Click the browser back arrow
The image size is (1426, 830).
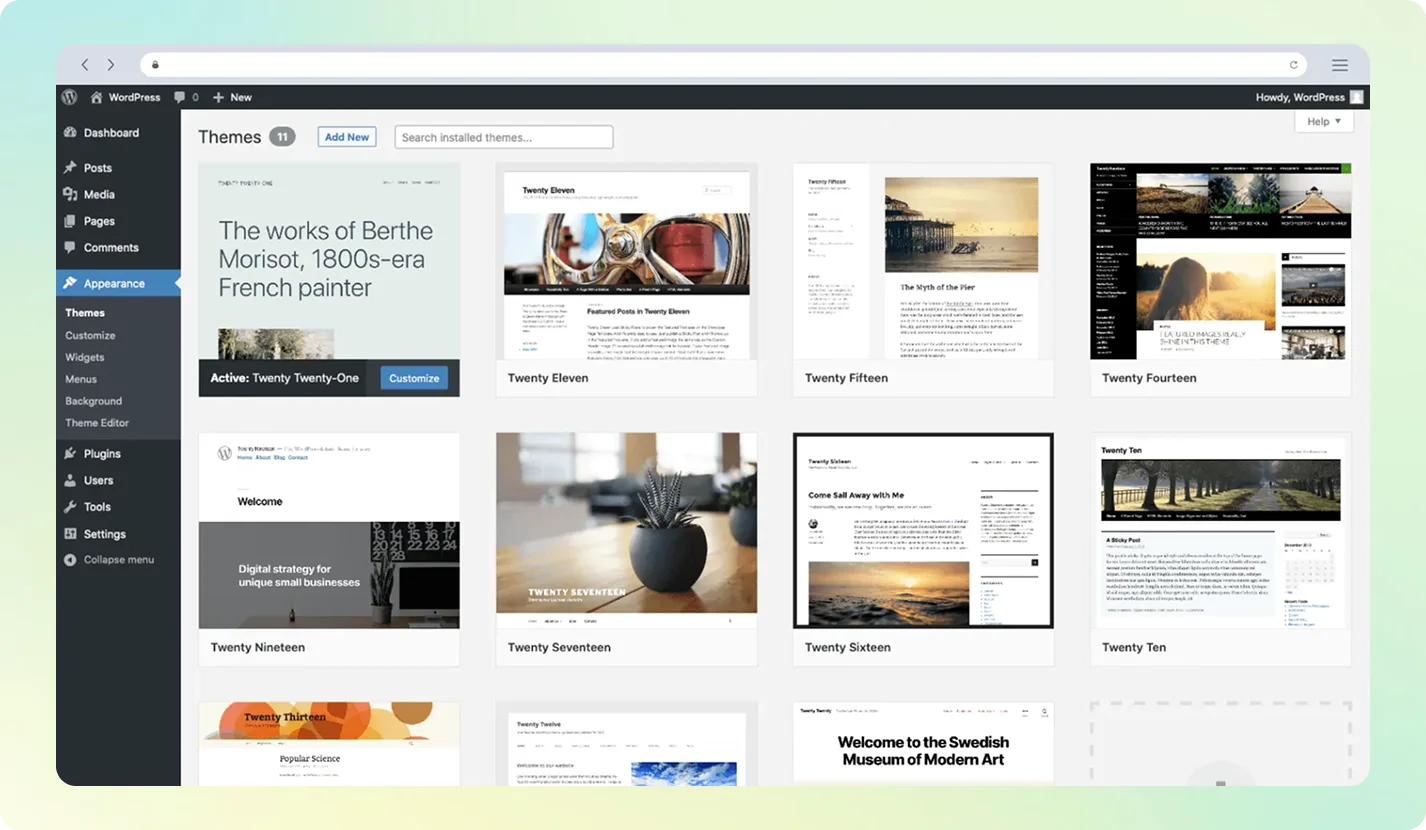85,65
